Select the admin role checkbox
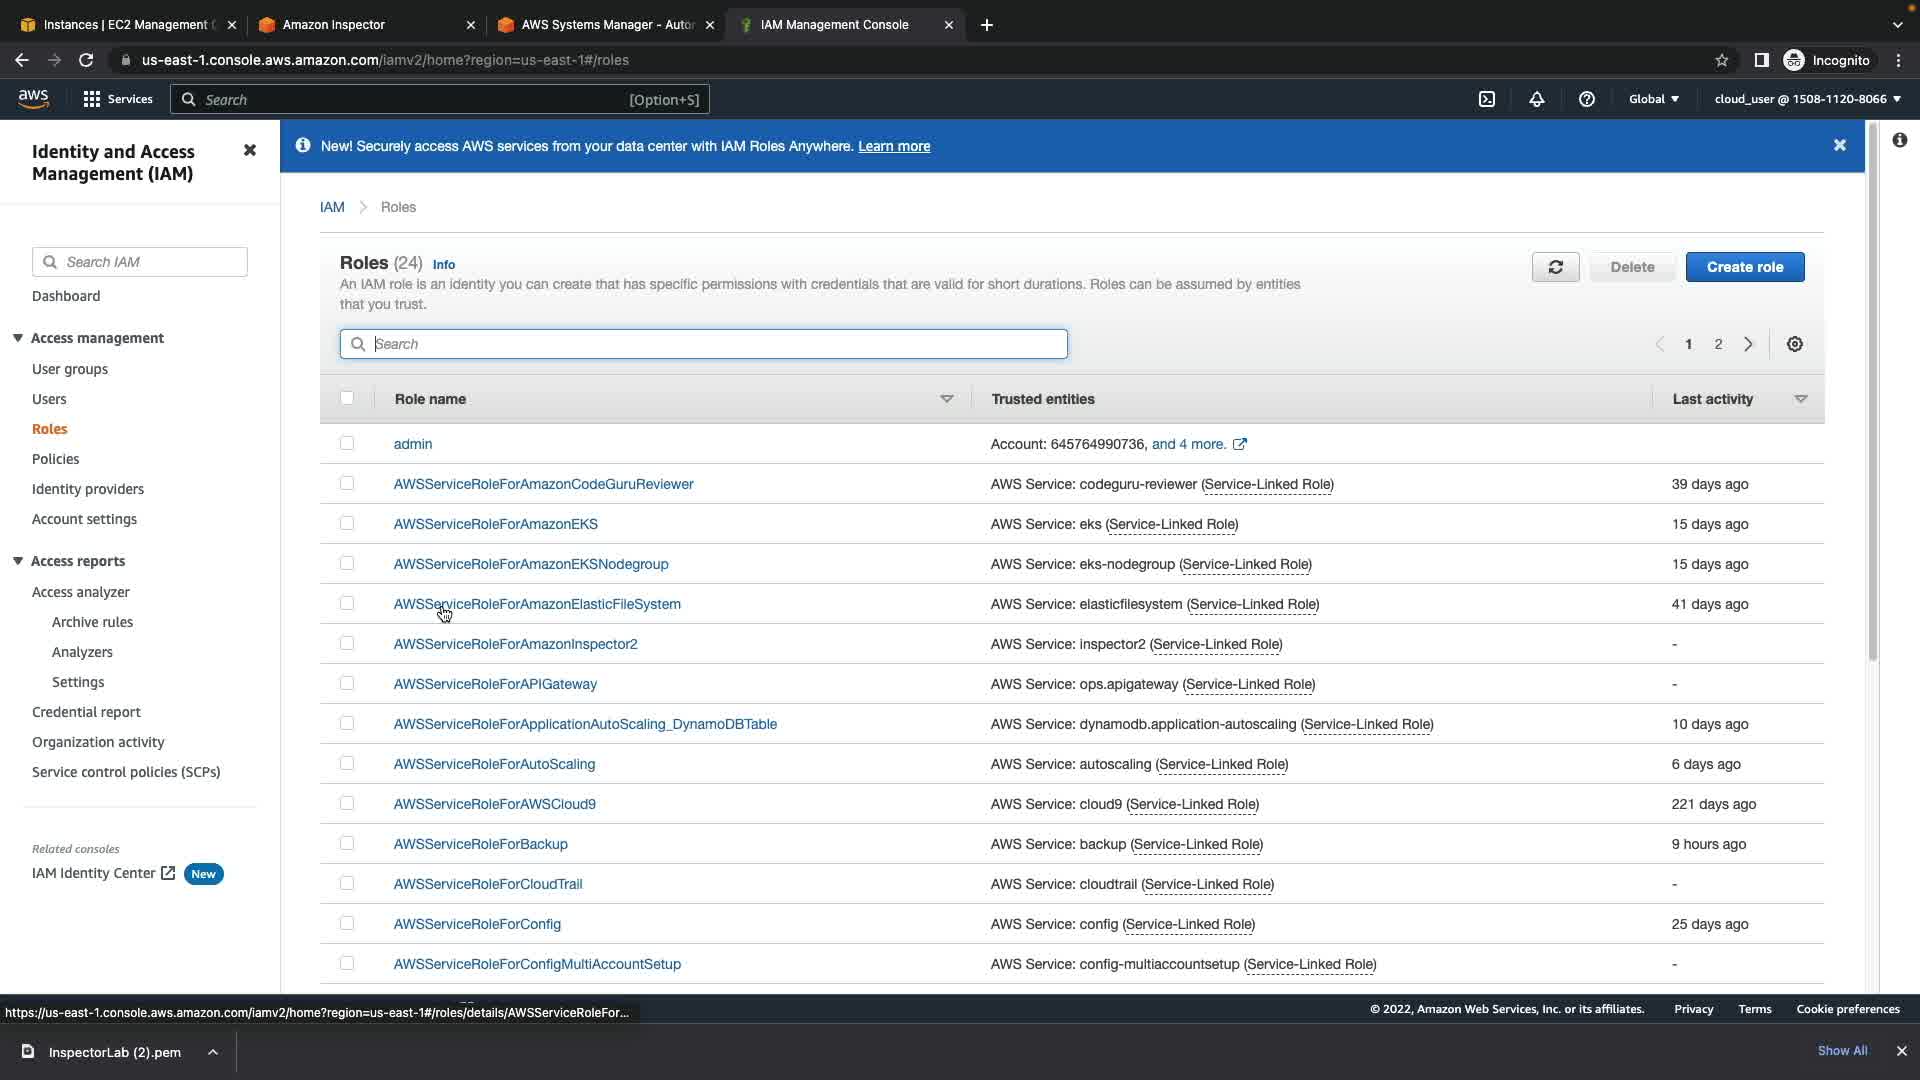Screen dimensions: 1920x1080 [x=347, y=443]
